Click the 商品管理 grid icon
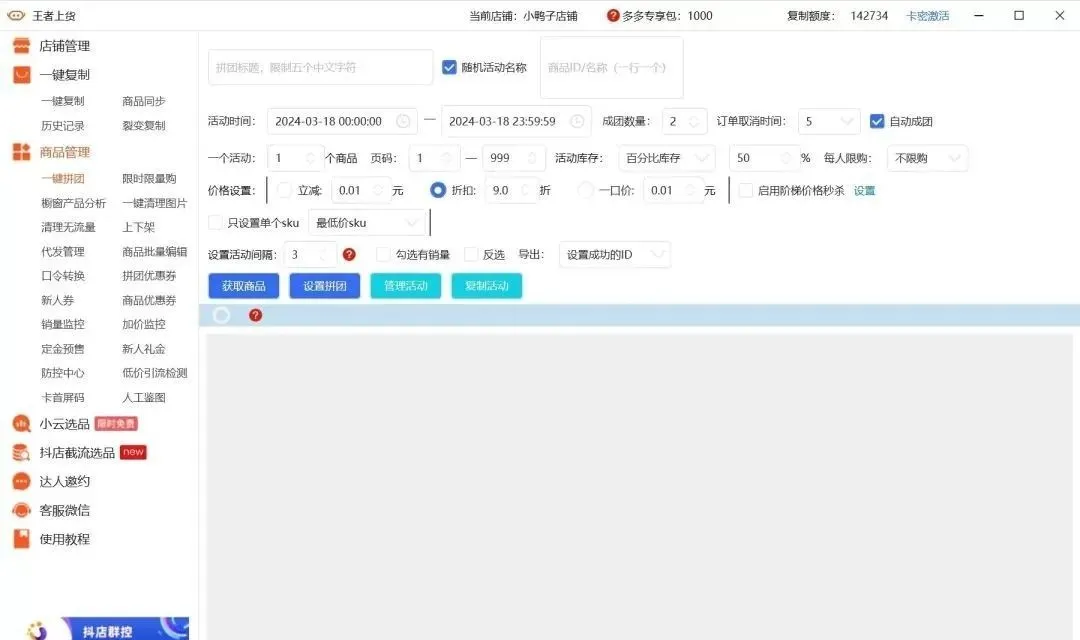Image resolution: width=1080 pixels, height=640 pixels. point(21,152)
